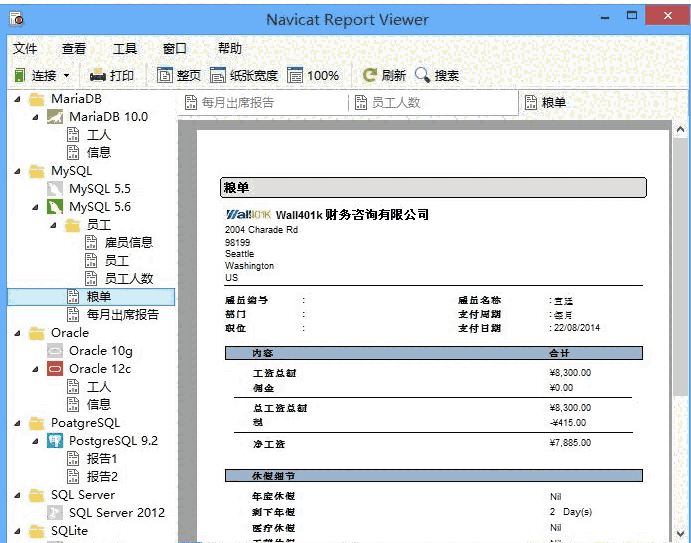The image size is (691, 543).
Task: Click the MariaDB 10.0 connection icon
Action: (x=55, y=117)
